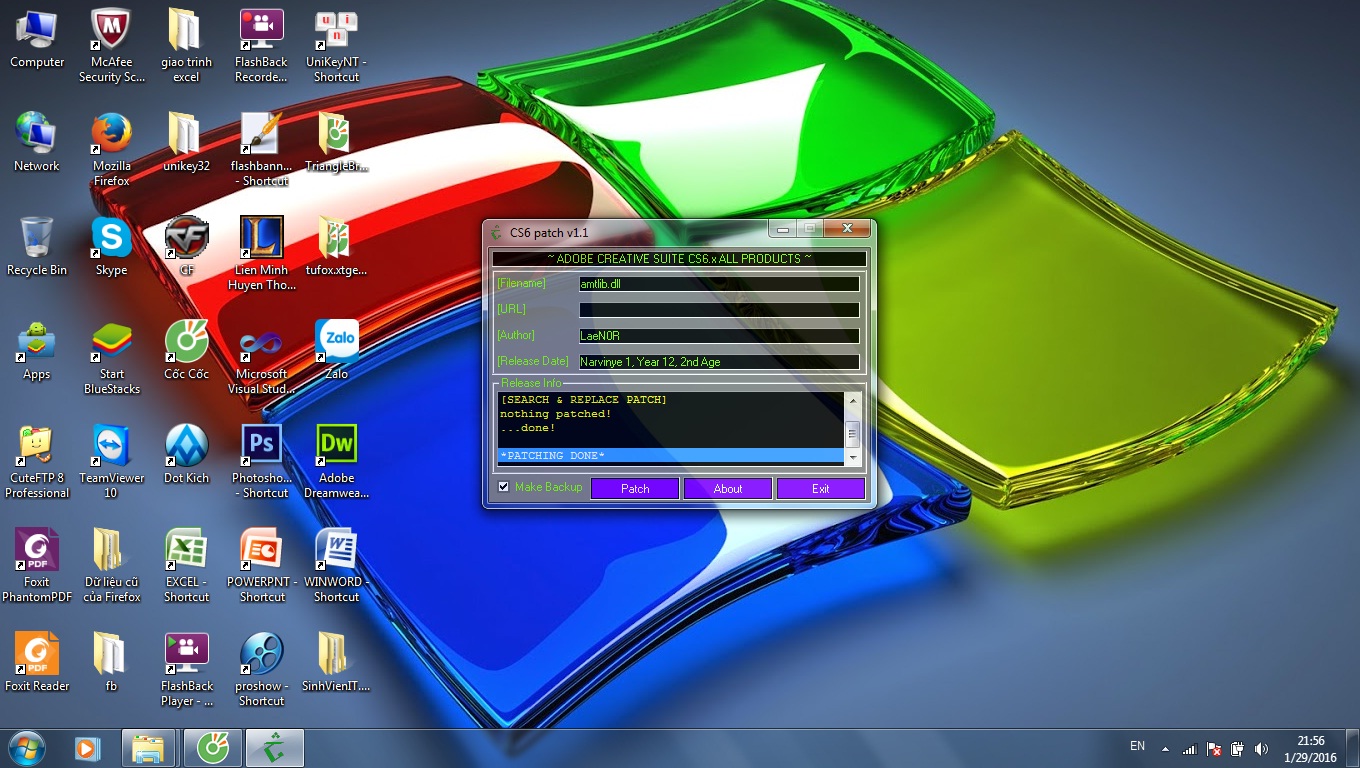Click the About button in CS6 patch
This screenshot has height=768, width=1360.
click(728, 489)
